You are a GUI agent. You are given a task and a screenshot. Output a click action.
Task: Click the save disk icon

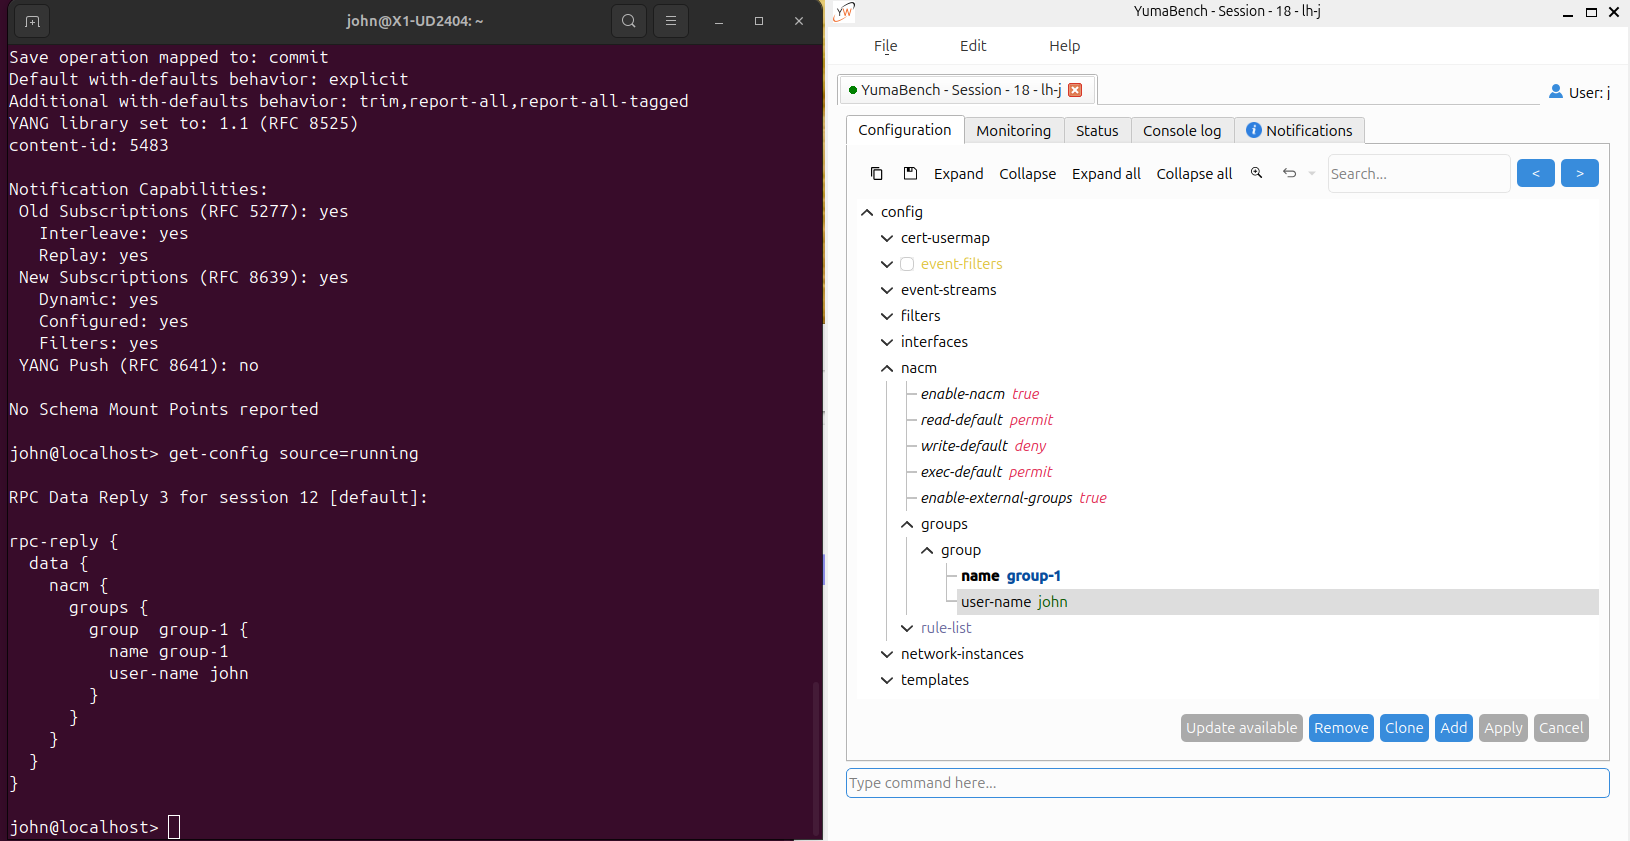click(x=910, y=174)
